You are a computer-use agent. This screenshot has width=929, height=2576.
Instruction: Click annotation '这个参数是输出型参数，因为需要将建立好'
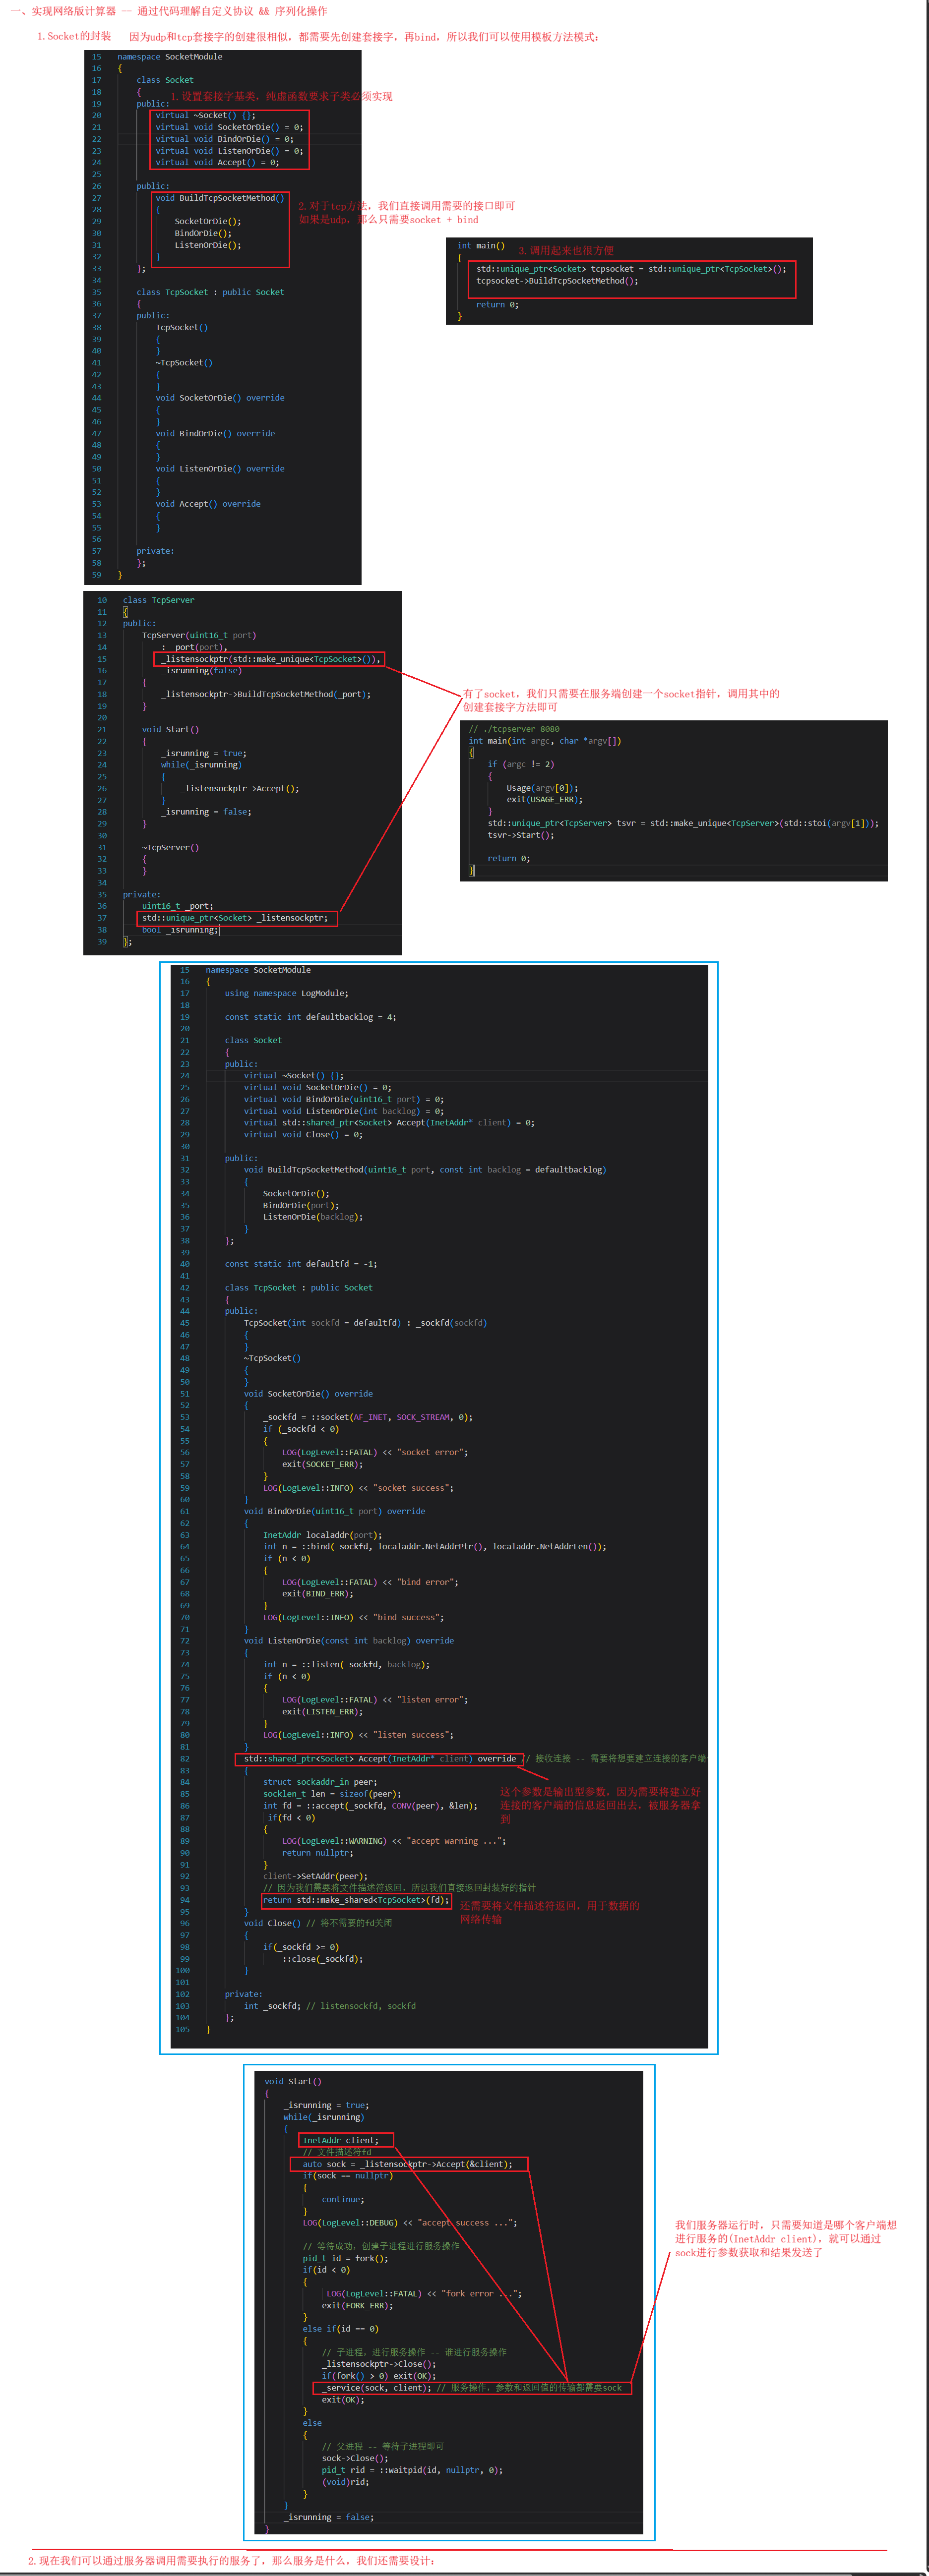pos(600,1792)
